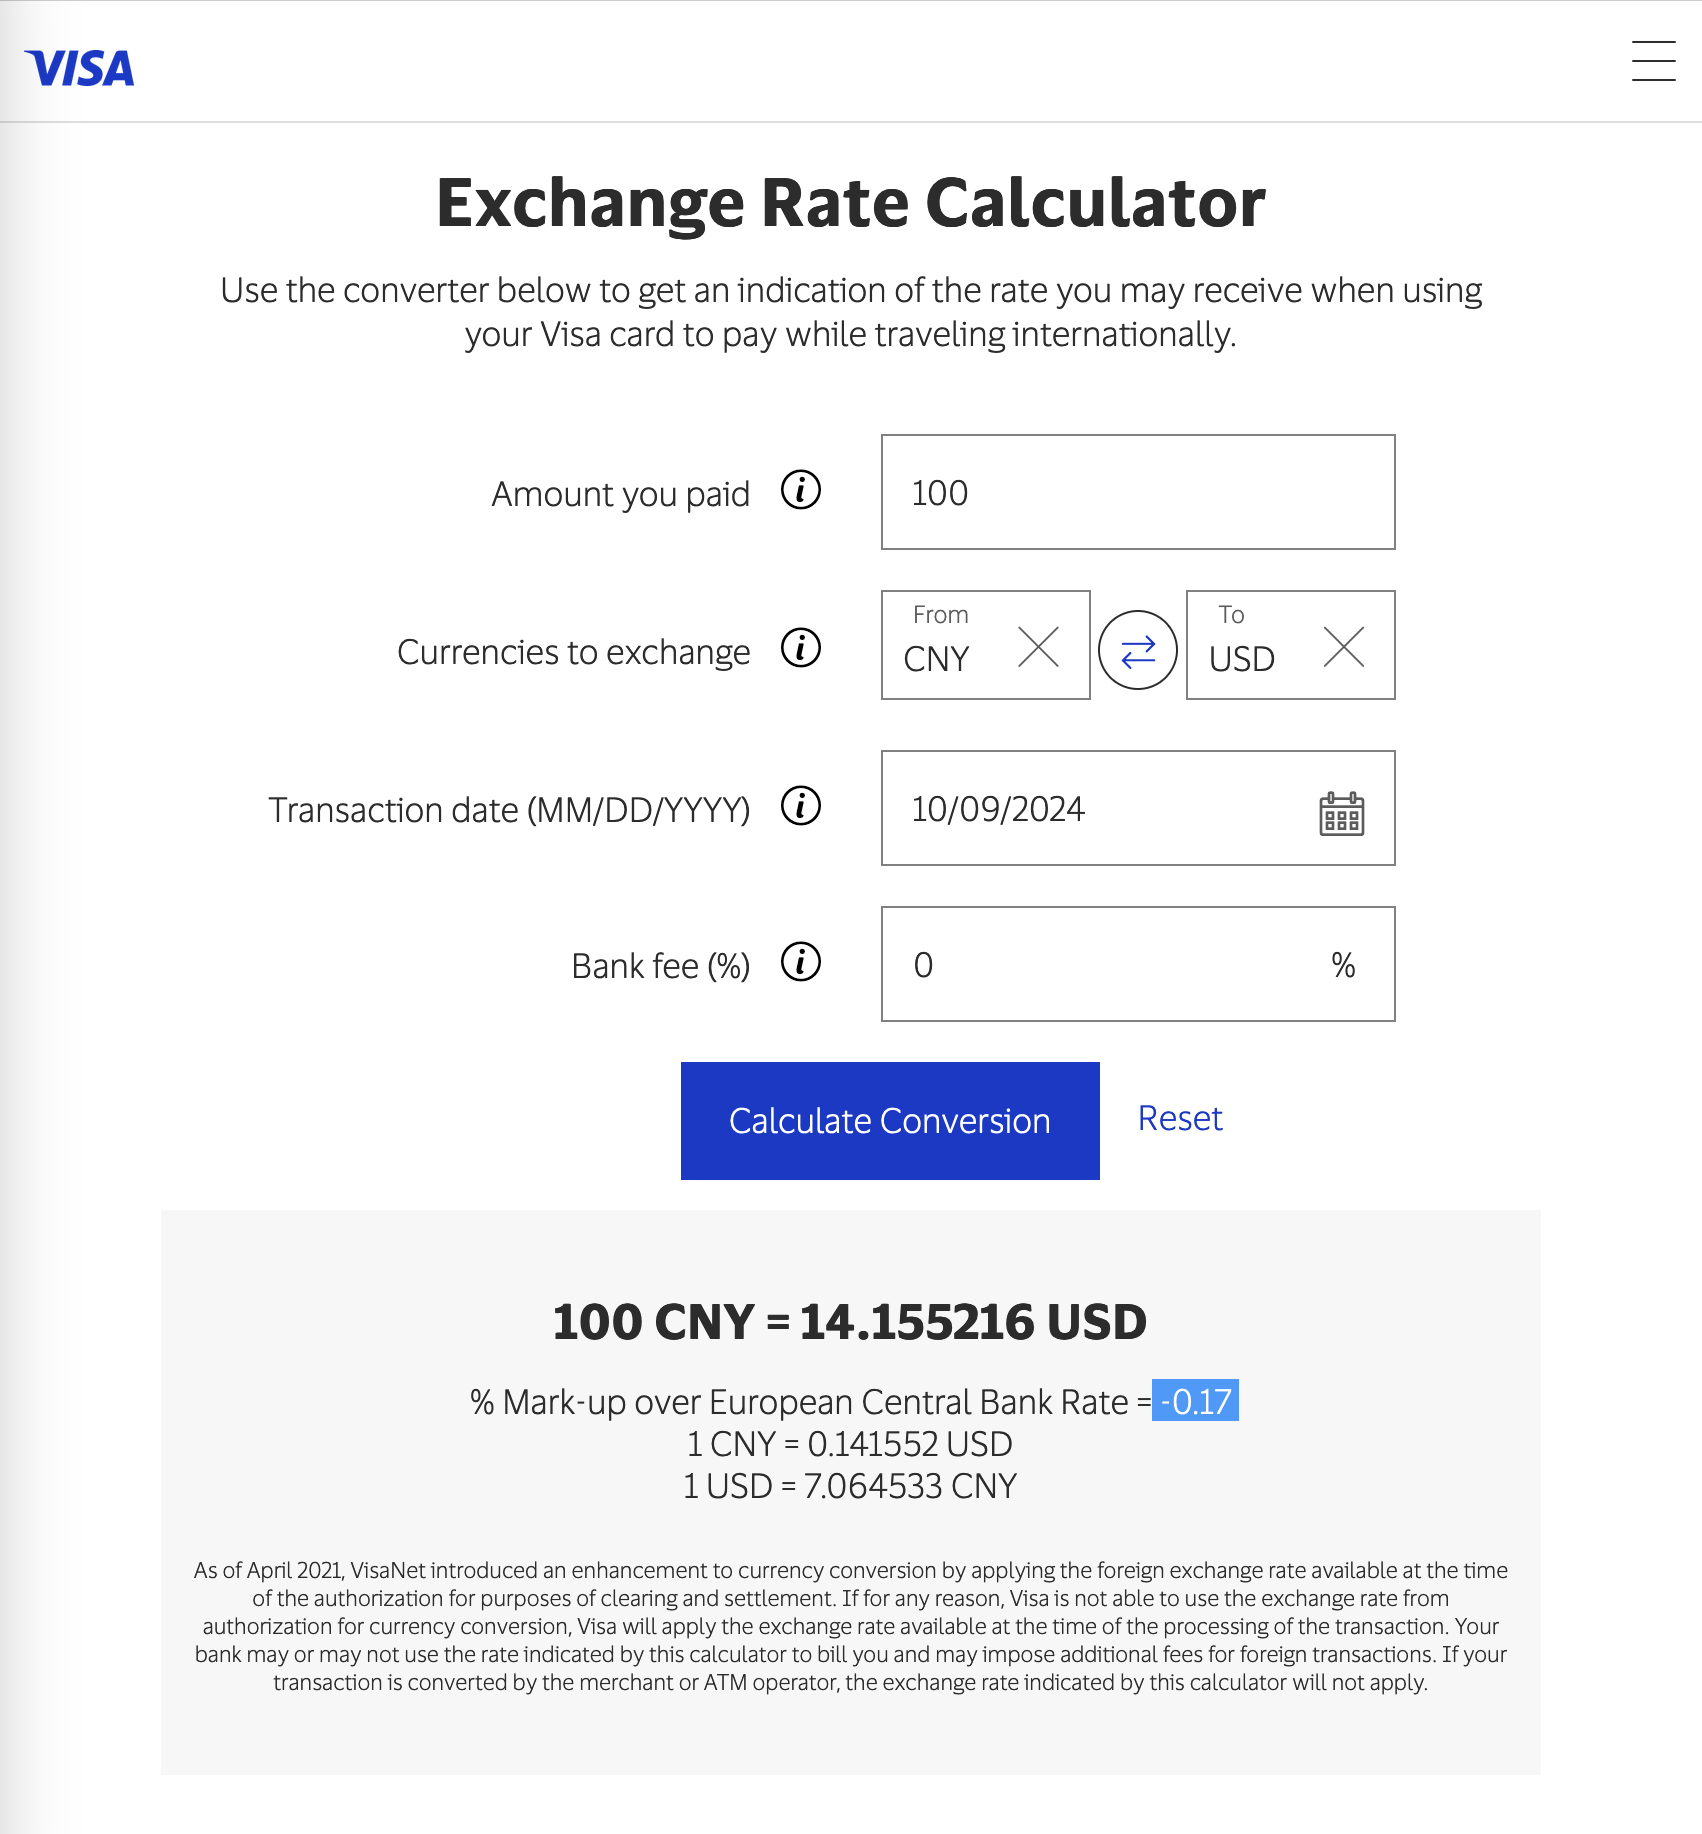This screenshot has height=1834, width=1702.
Task: Show info for Currencies to exchange
Action: [801, 648]
